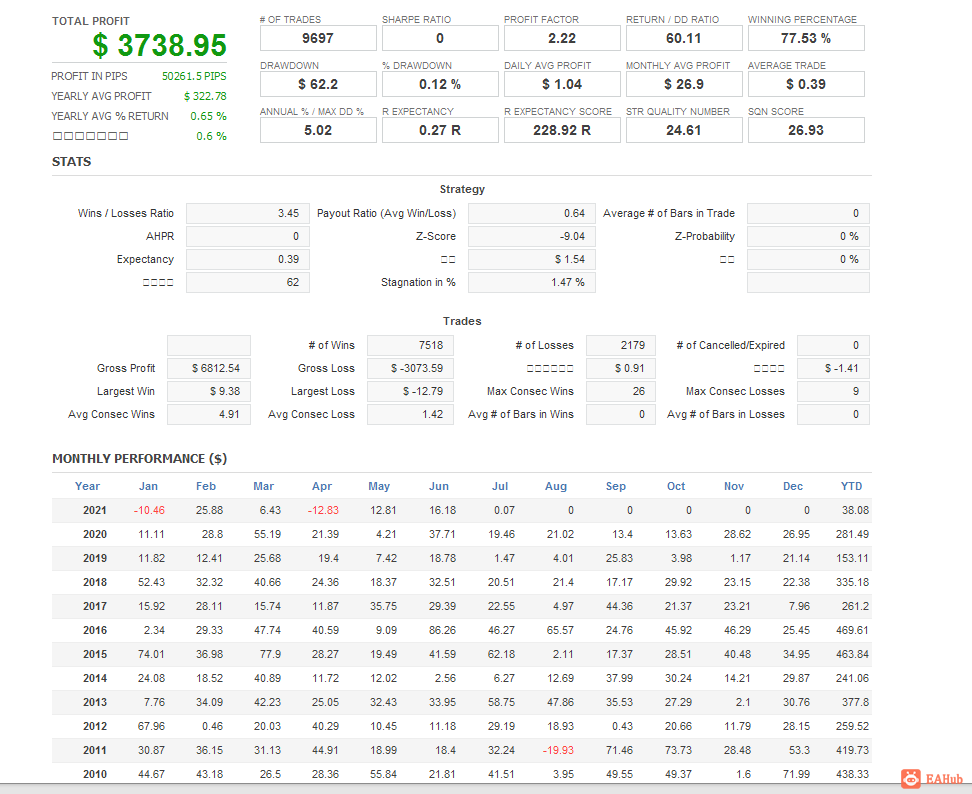Click the Z-Score -9.04 field
972x794 pixels.
click(531, 236)
